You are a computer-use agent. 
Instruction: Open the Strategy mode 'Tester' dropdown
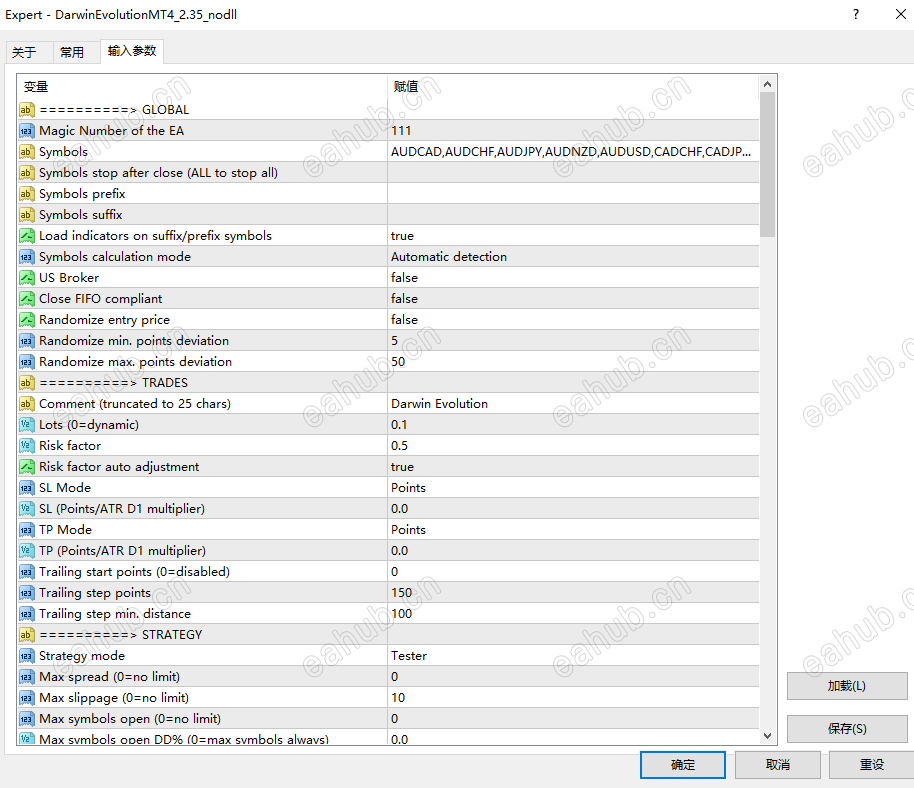coord(574,656)
